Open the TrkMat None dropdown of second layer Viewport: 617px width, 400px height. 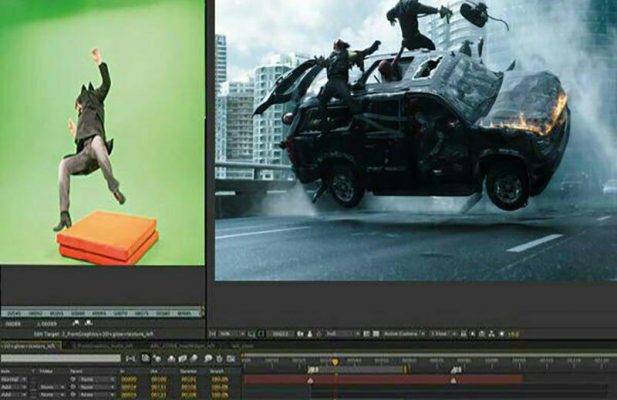coord(52,387)
